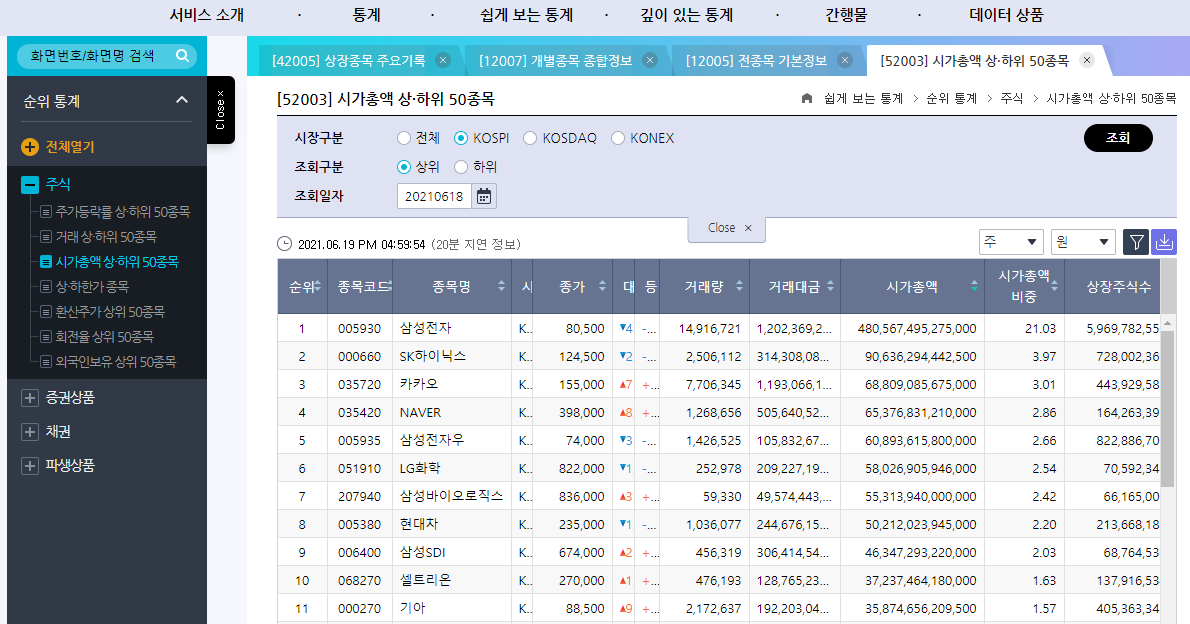Viewport: 1190px width, 624px height.
Task: Sort by 거래량 column arrow
Action: click(739, 286)
